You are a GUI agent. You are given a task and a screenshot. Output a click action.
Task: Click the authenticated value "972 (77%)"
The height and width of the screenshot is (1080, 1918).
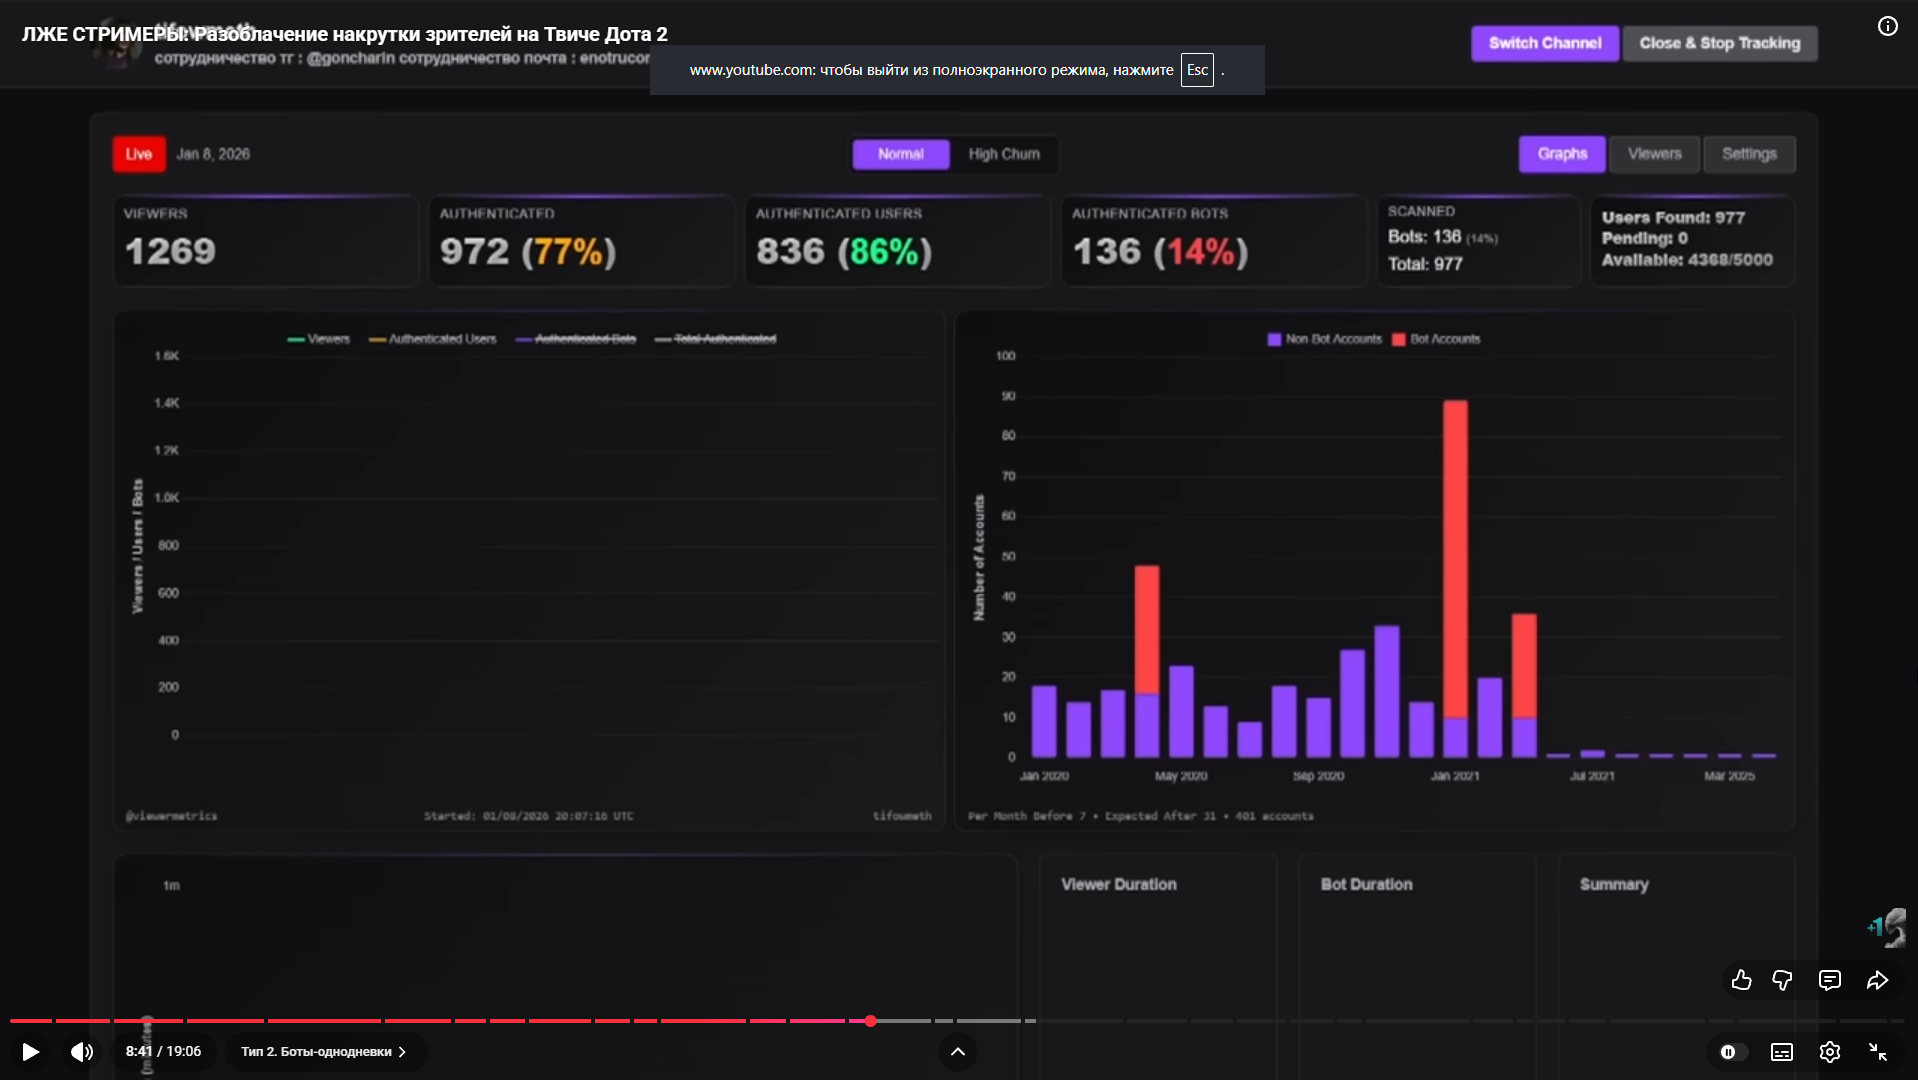[x=528, y=251]
